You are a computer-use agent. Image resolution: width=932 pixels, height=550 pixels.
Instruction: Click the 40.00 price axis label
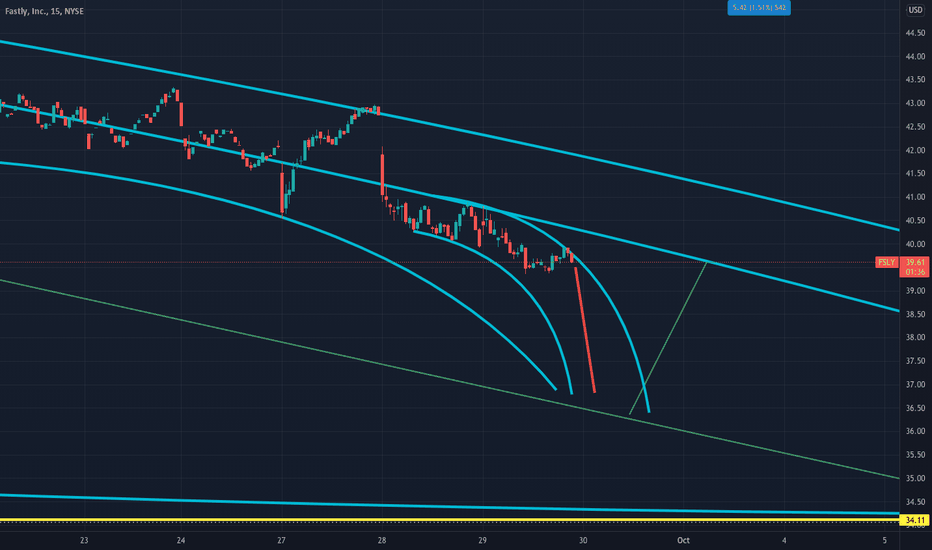915,244
